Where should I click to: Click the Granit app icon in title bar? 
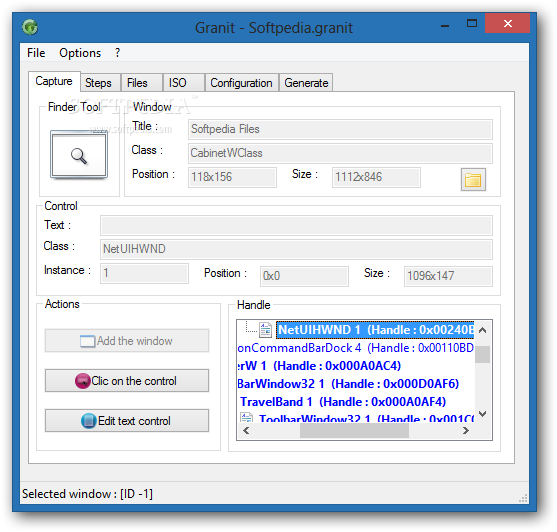(30, 27)
